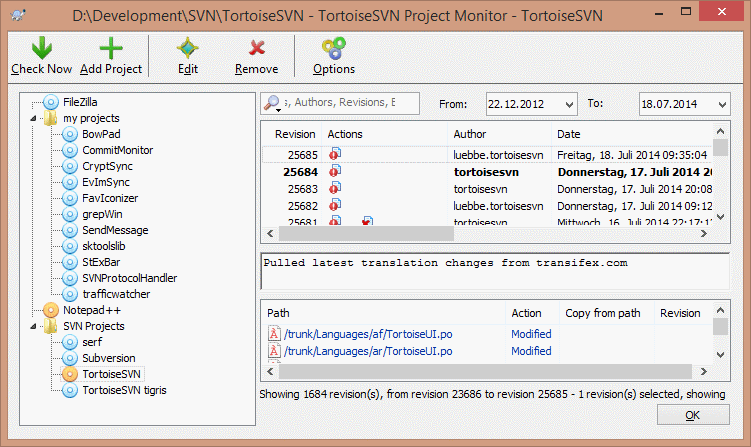
Task: Select revision 25685 row
Action: tap(488, 155)
